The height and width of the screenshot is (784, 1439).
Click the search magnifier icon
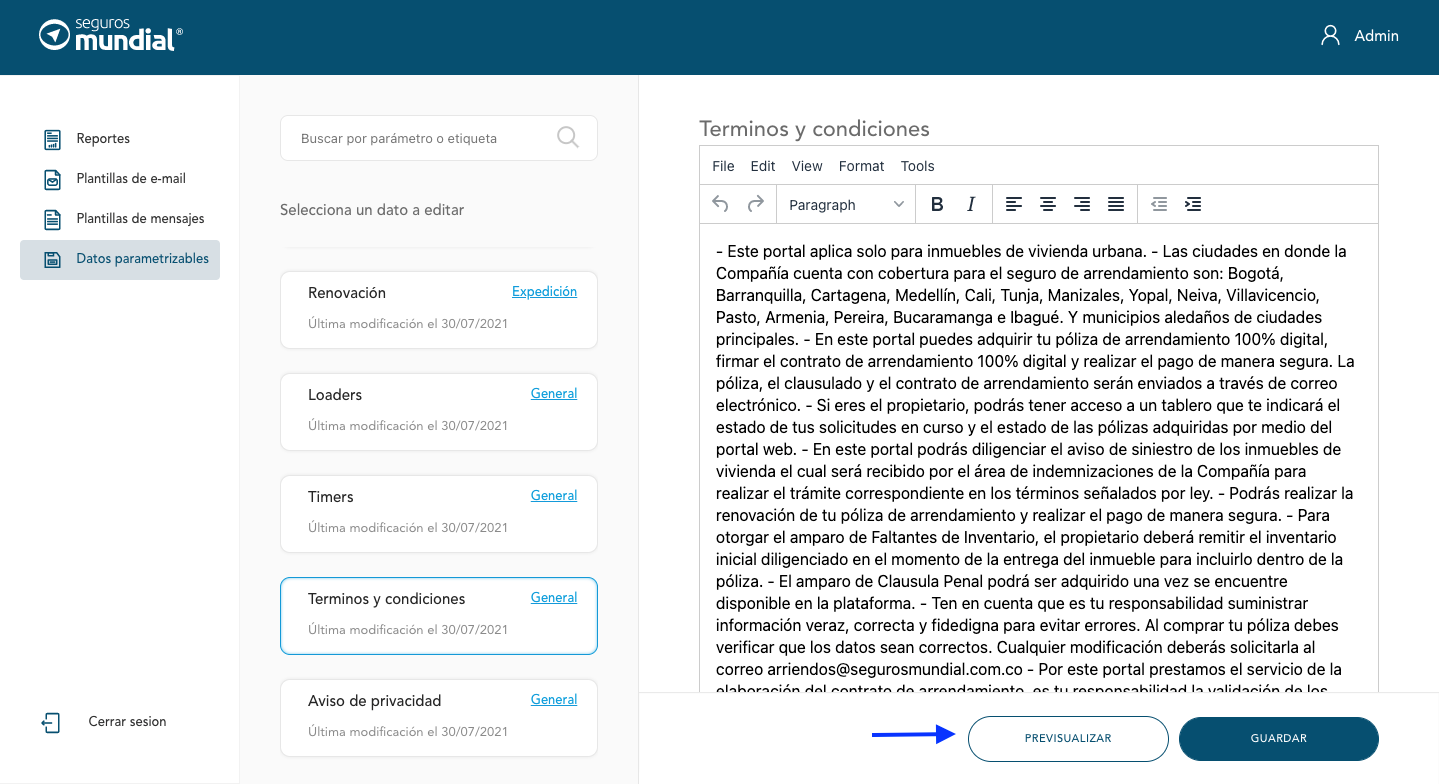coord(568,138)
